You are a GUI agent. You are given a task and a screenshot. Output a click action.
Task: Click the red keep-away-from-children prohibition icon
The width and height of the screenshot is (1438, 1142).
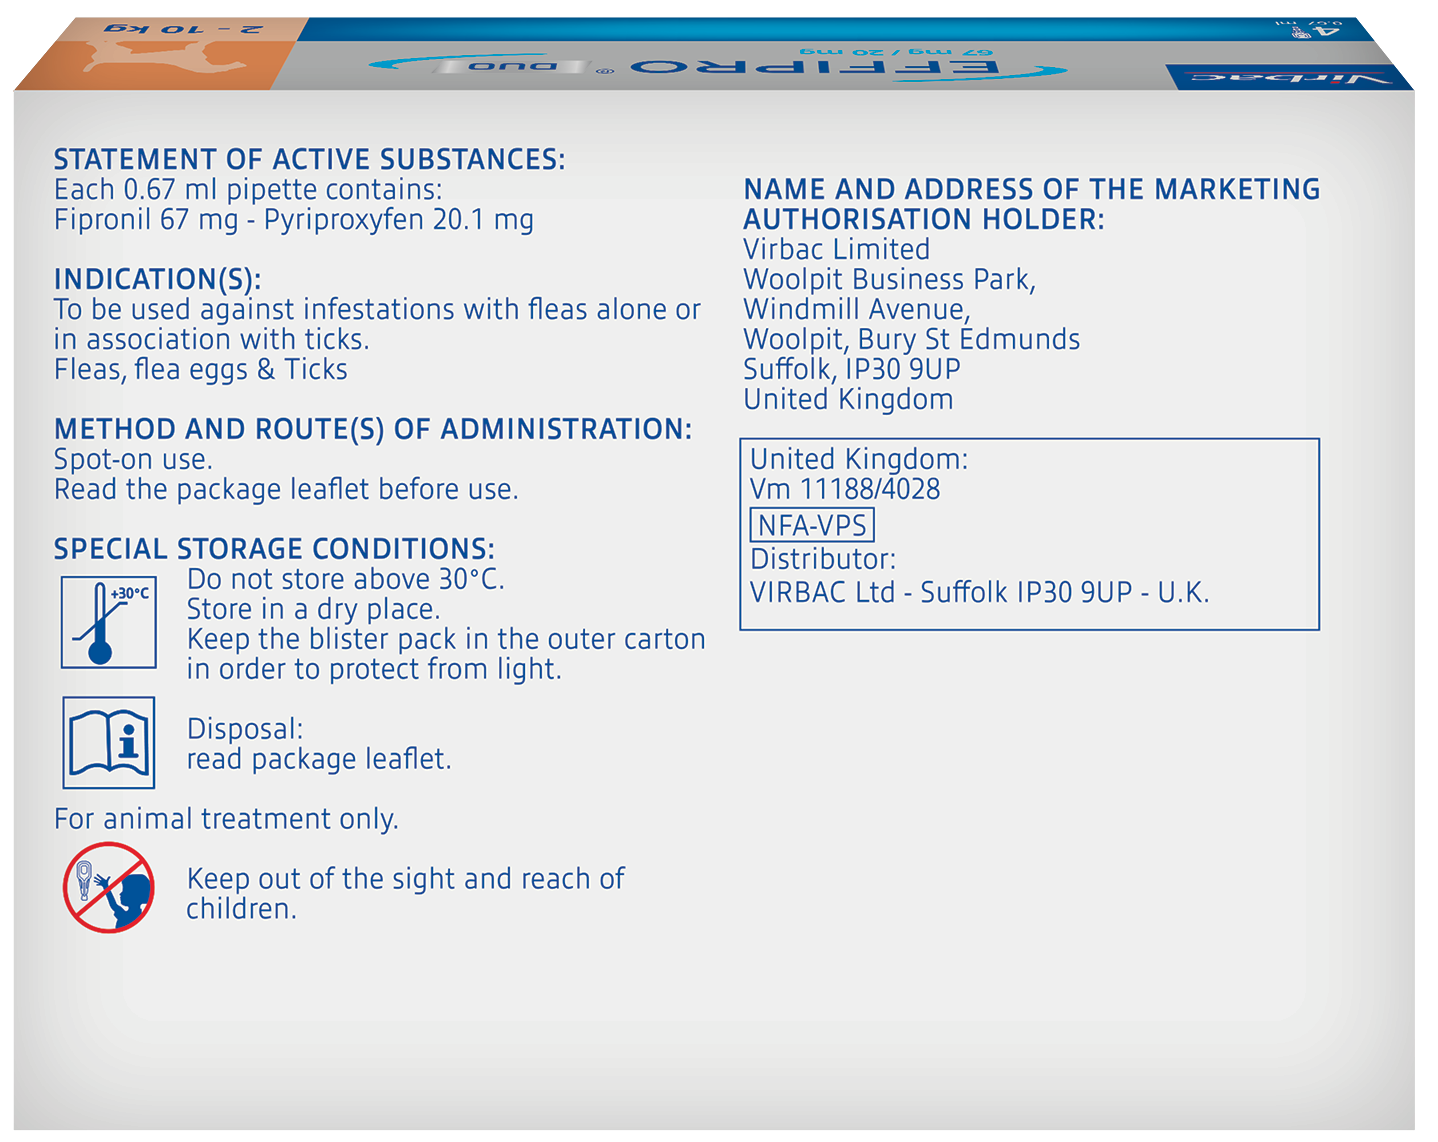(108, 887)
